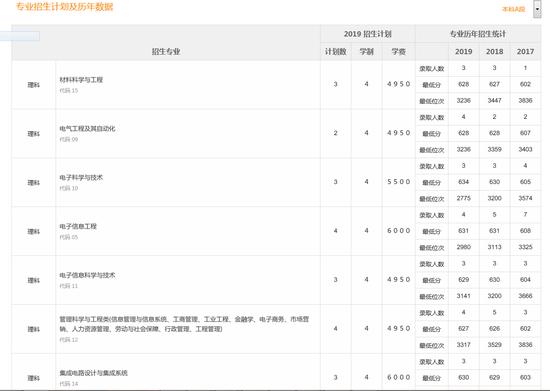
Task: Select the 电子信息科学与技术 major name
Action: (87, 275)
